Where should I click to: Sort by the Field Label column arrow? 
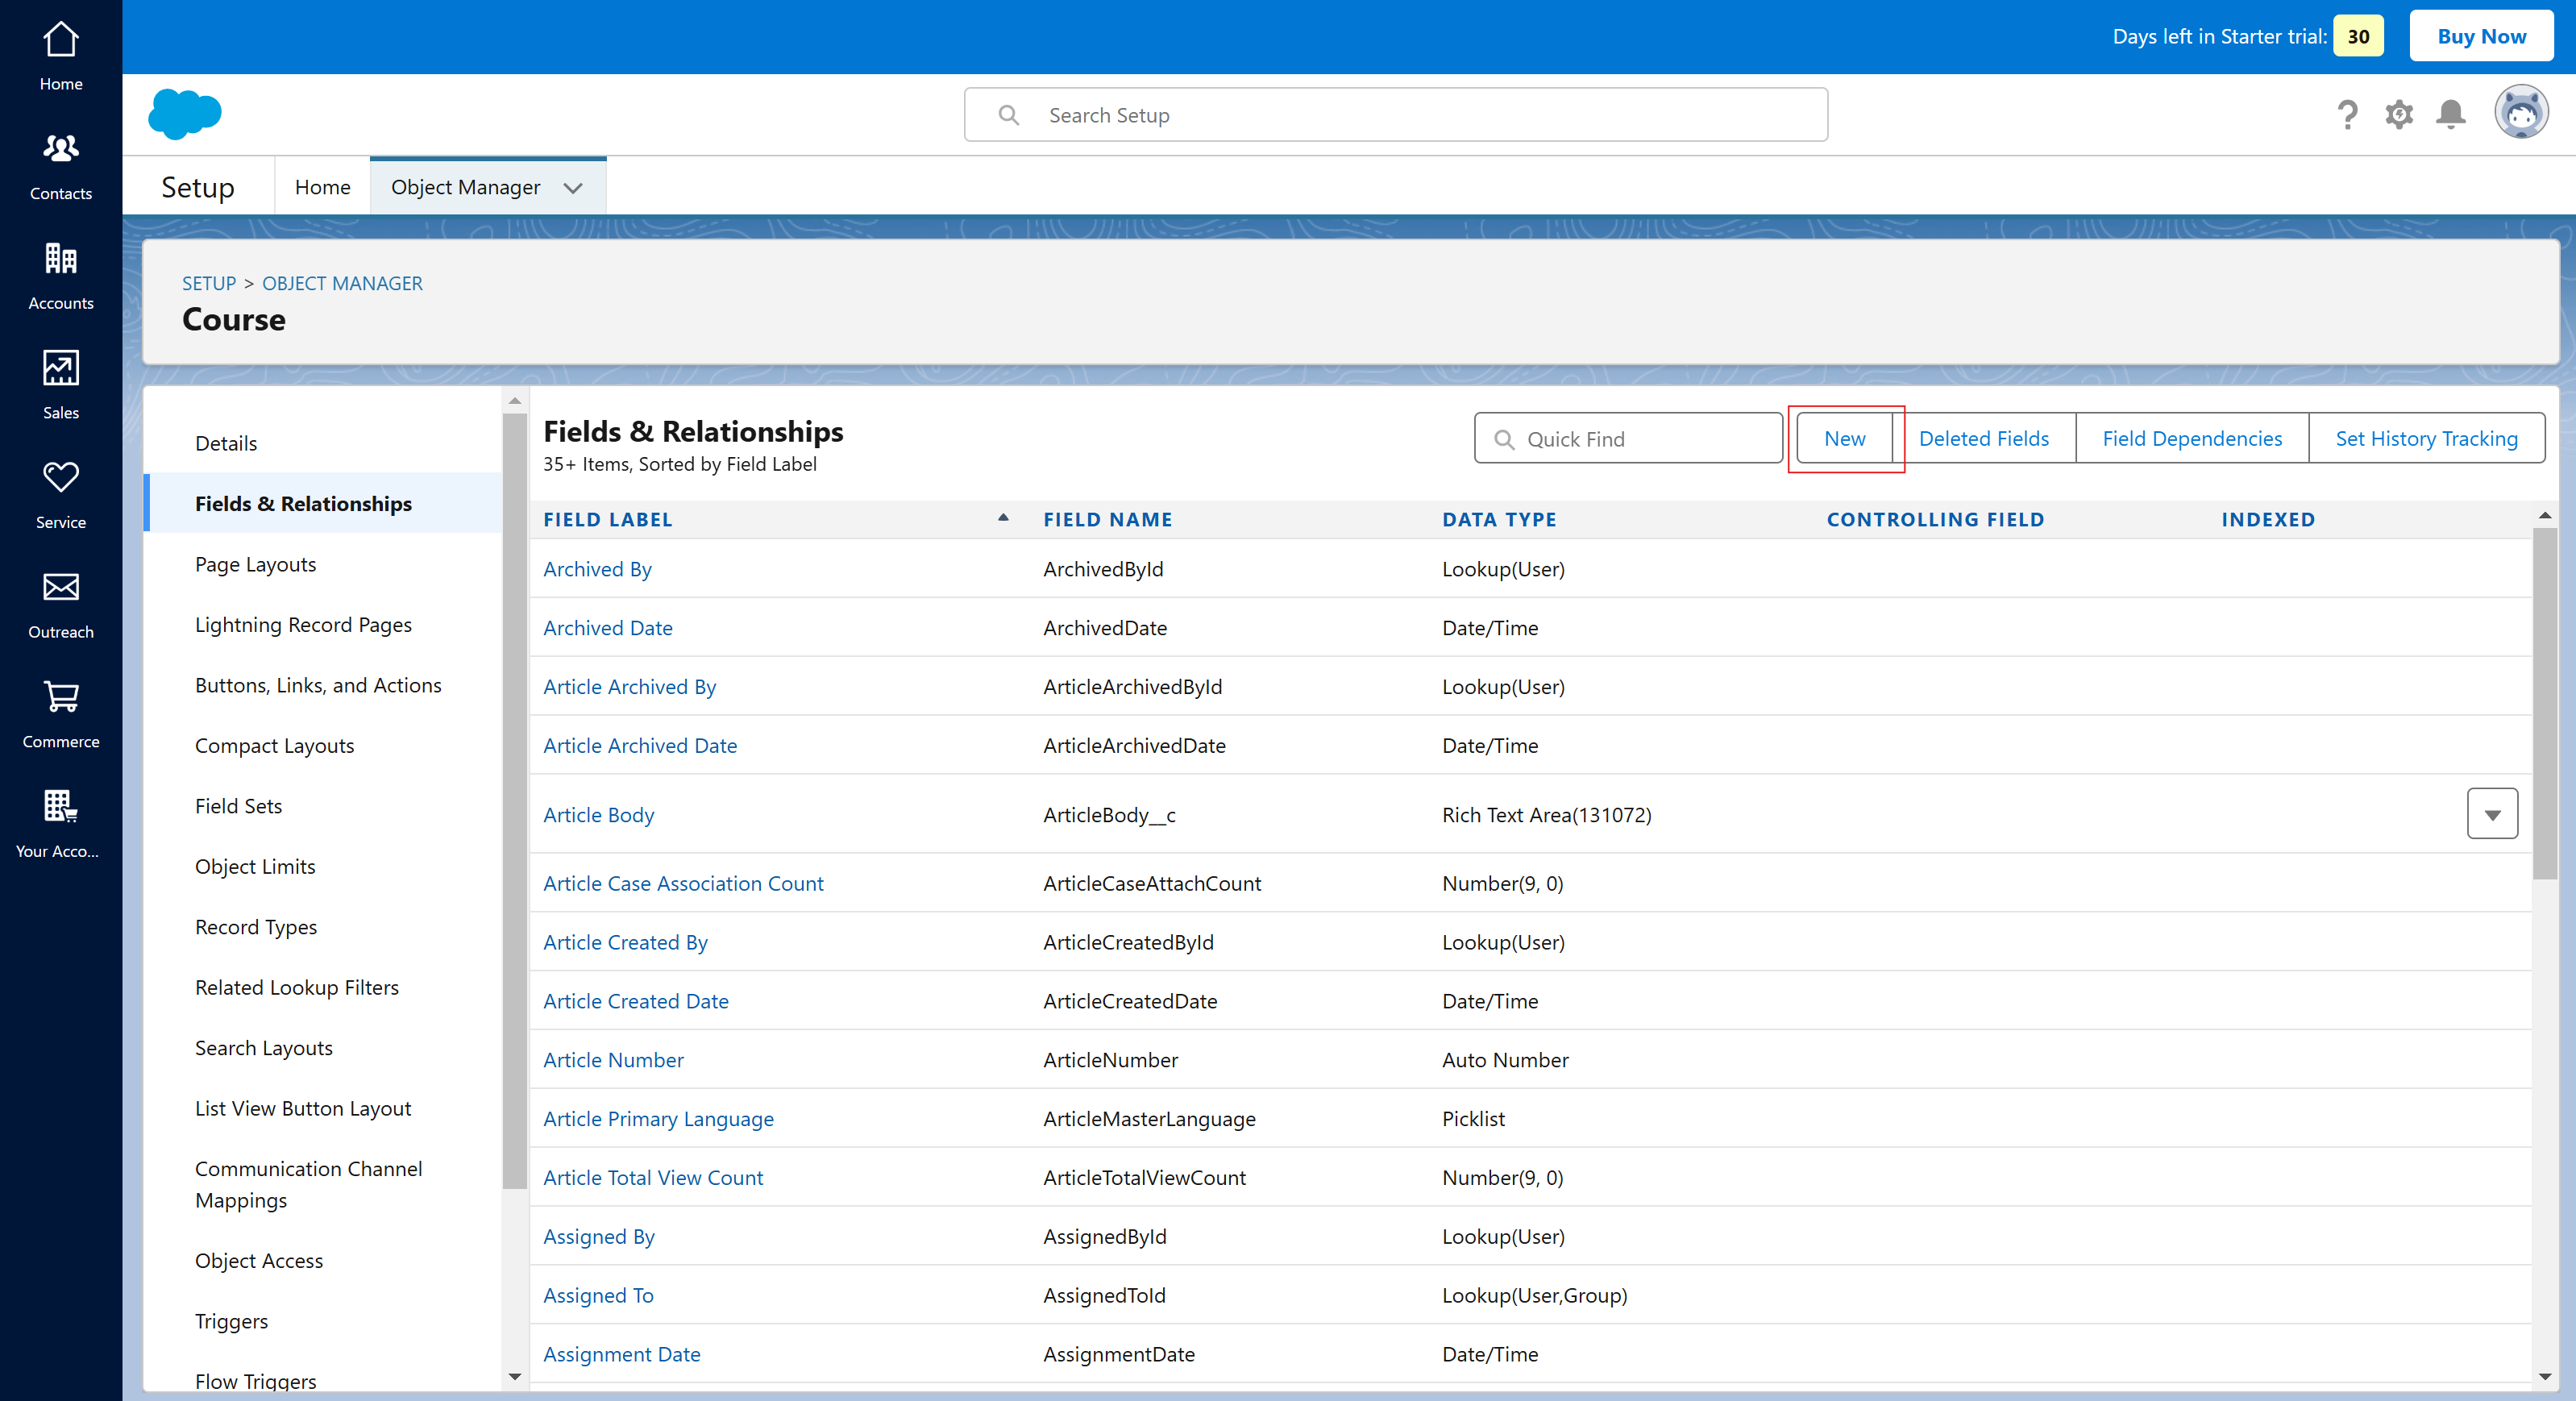[x=1003, y=518]
